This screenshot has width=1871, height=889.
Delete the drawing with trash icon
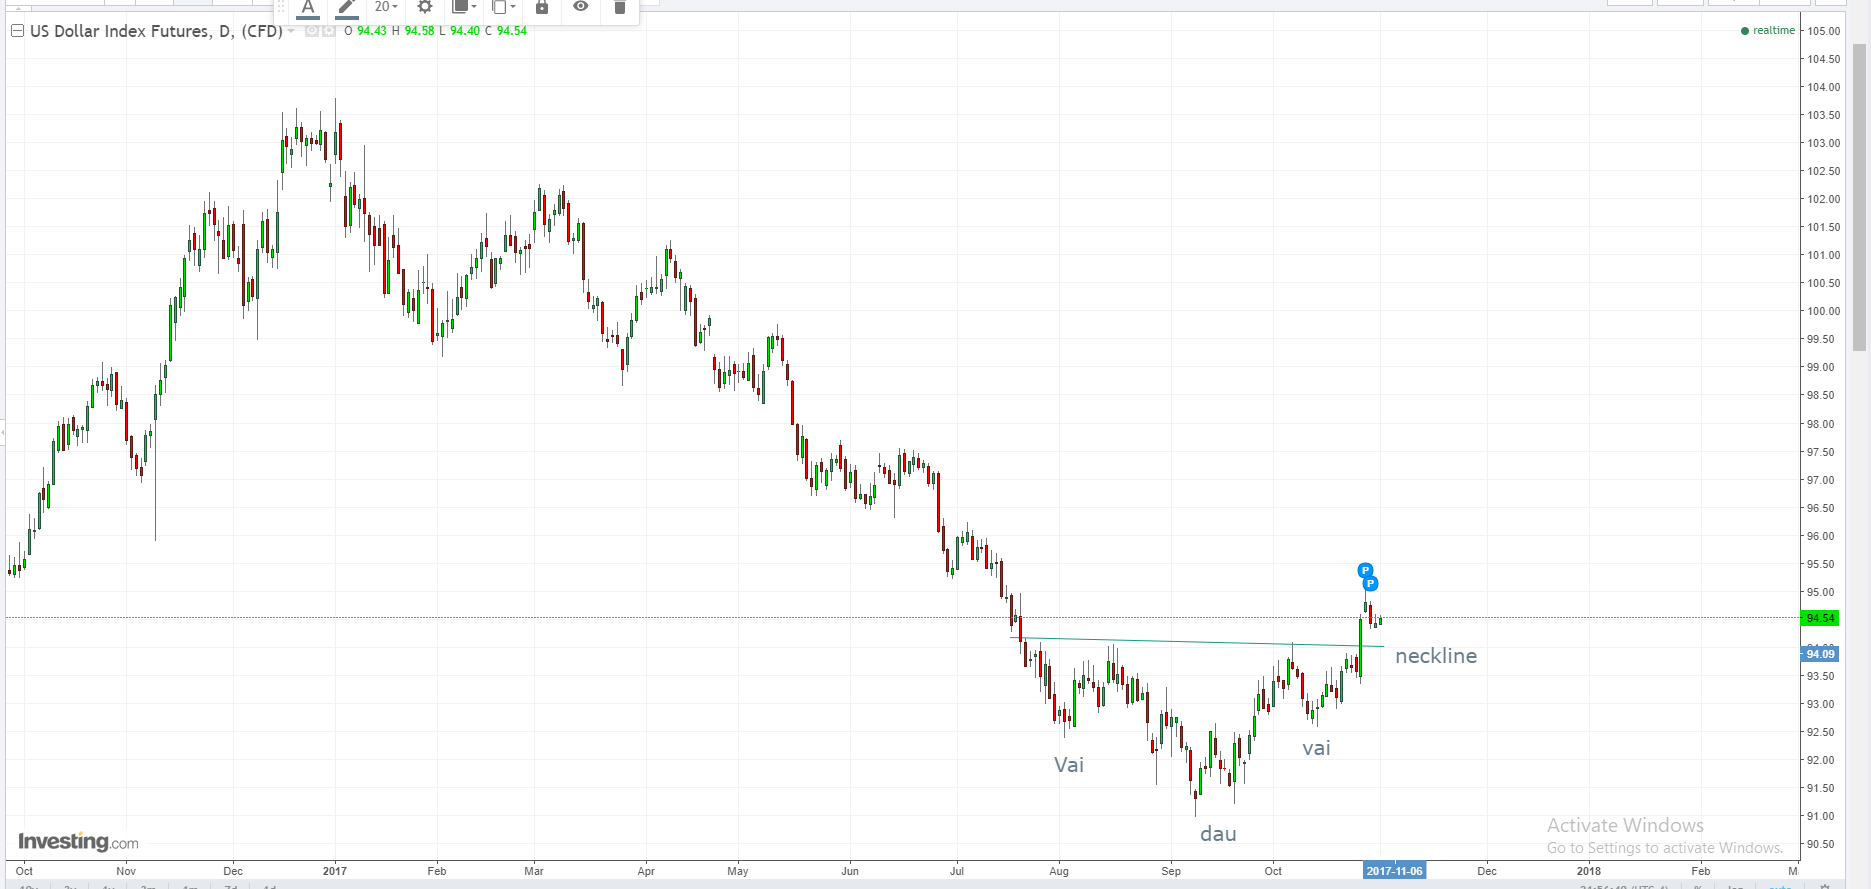pos(619,7)
